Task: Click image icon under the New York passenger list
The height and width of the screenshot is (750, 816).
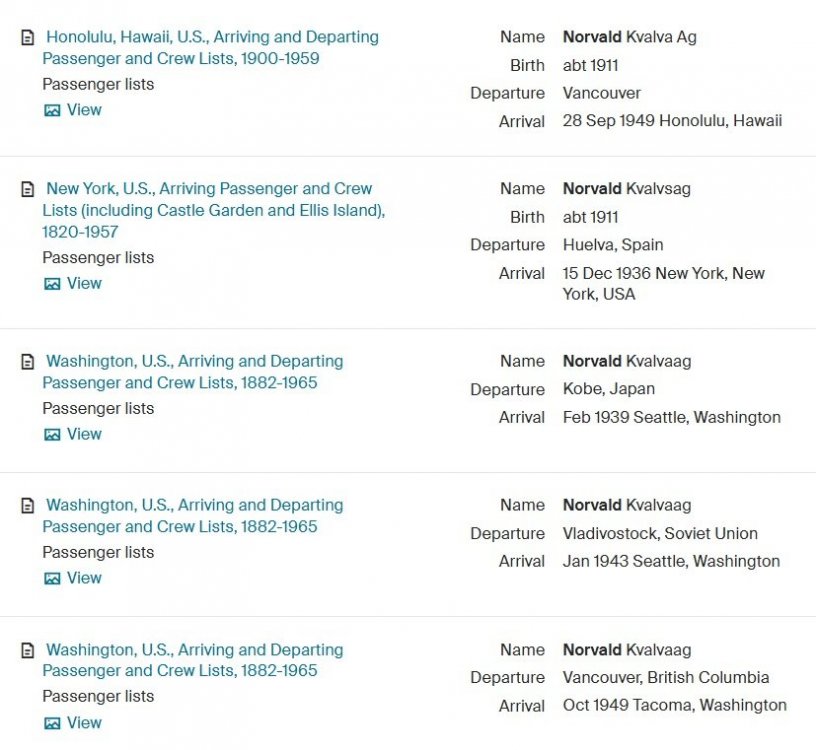Action: pos(52,284)
